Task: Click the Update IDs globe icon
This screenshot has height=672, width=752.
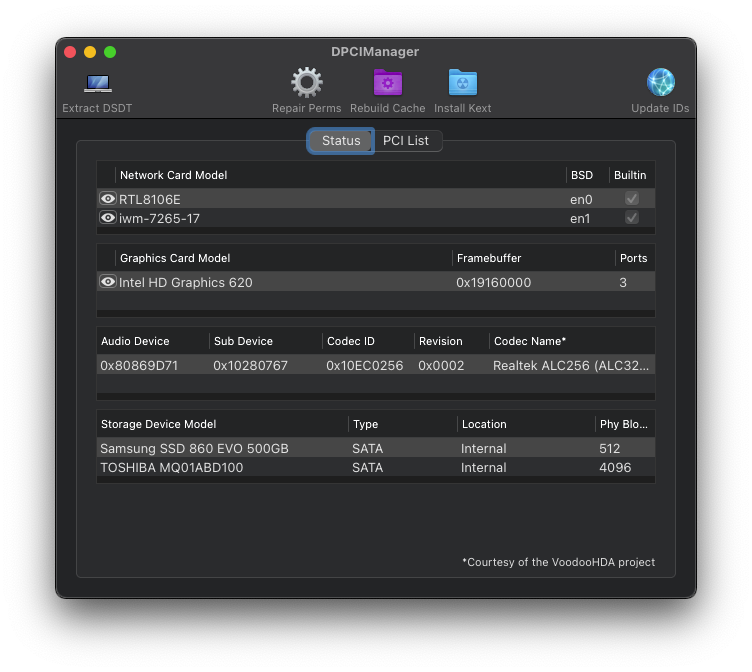Action: click(660, 82)
